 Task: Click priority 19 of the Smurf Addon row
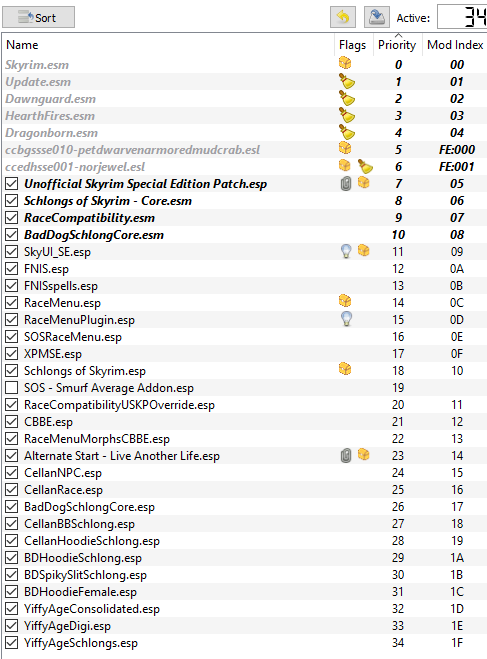click(398, 387)
